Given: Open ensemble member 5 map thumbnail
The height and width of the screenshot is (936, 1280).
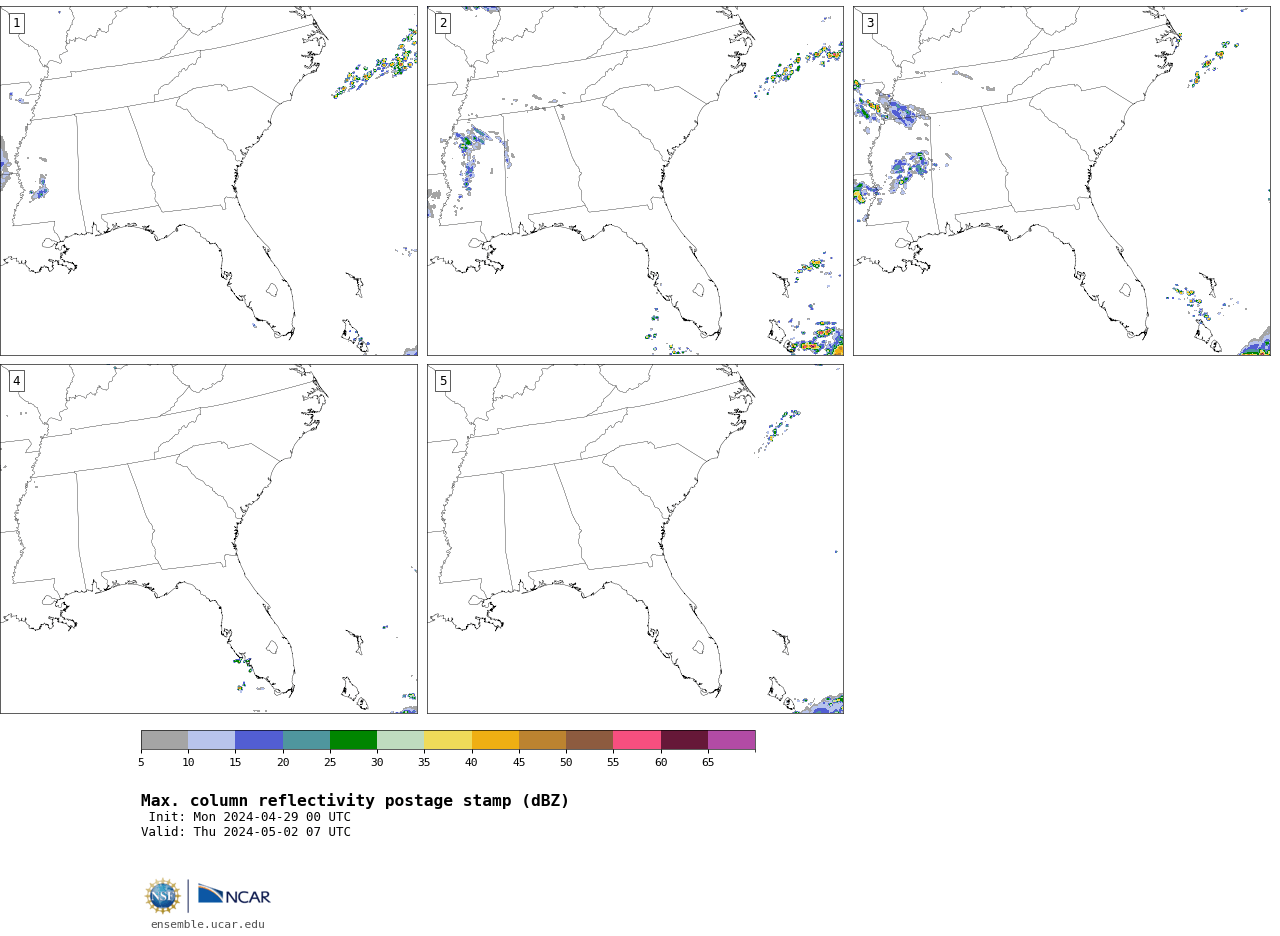Looking at the screenshot, I should (x=635, y=539).
